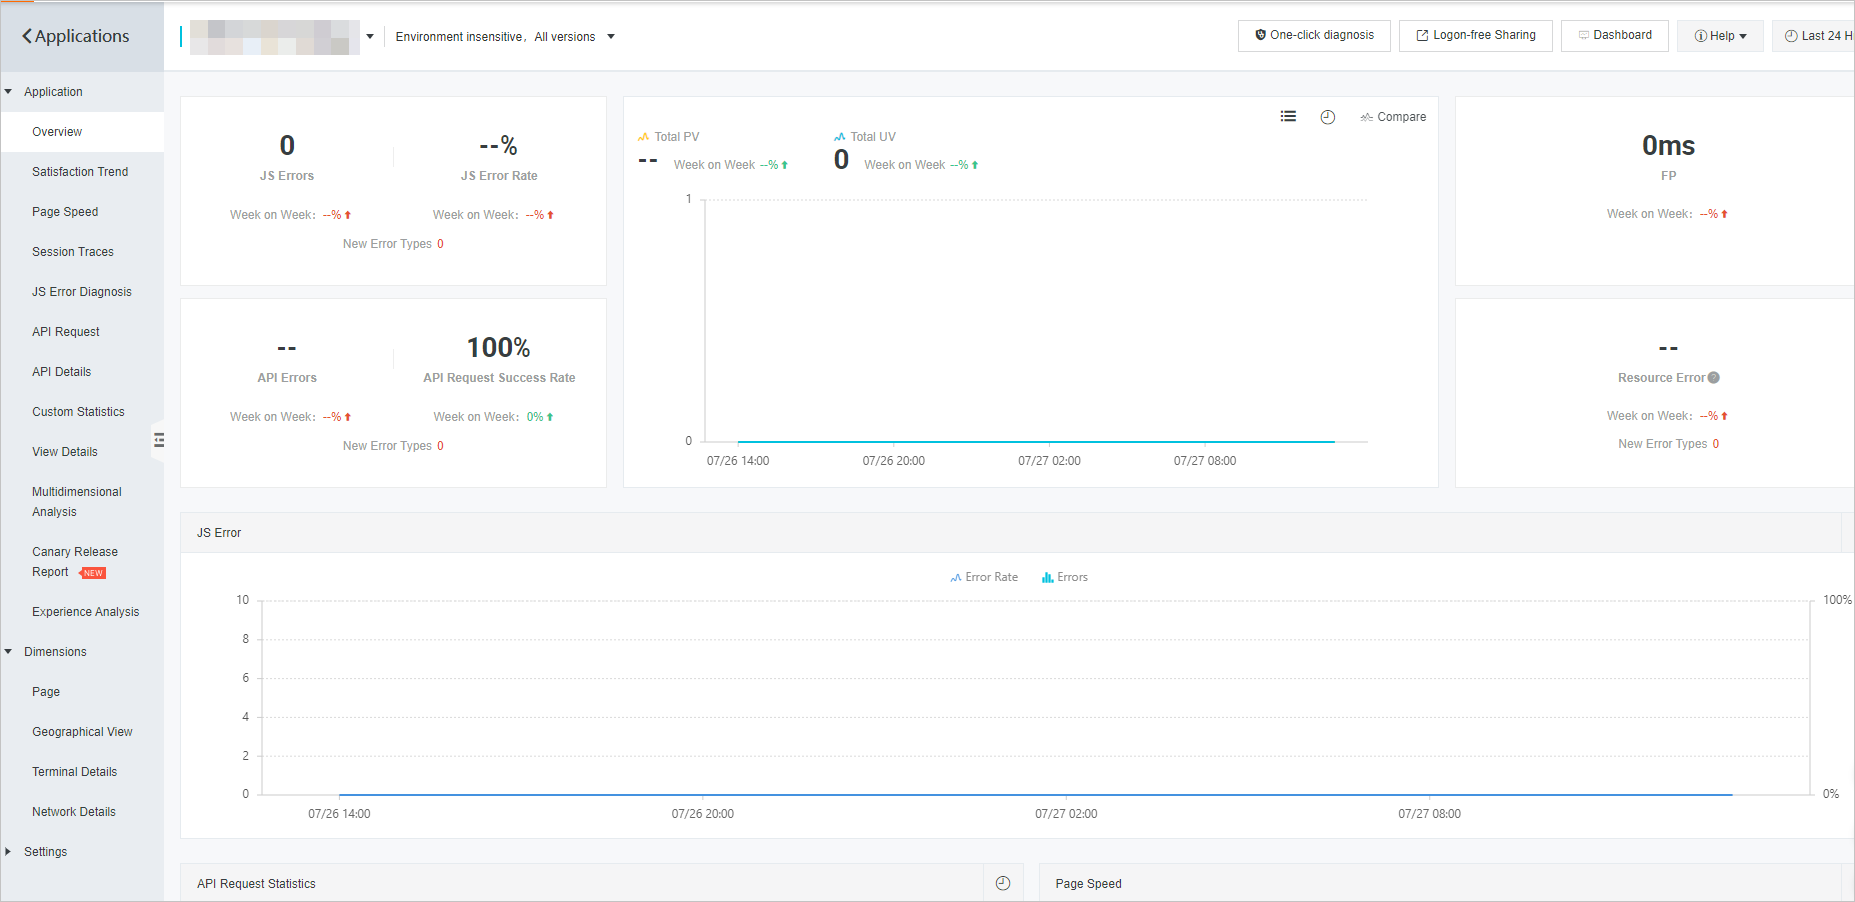Click the JS Errors count value
The image size is (1855, 902).
click(x=287, y=146)
